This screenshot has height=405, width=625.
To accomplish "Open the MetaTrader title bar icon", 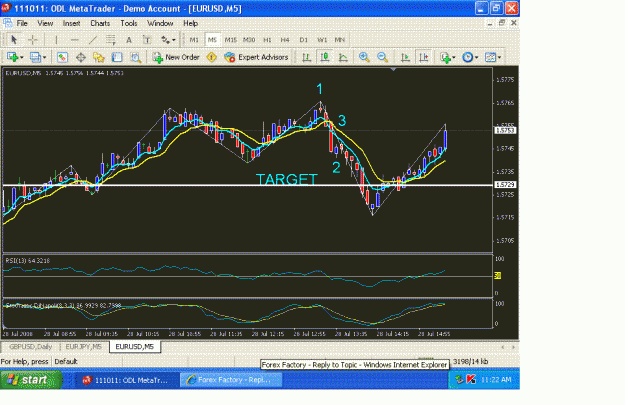I will click(6, 8).
